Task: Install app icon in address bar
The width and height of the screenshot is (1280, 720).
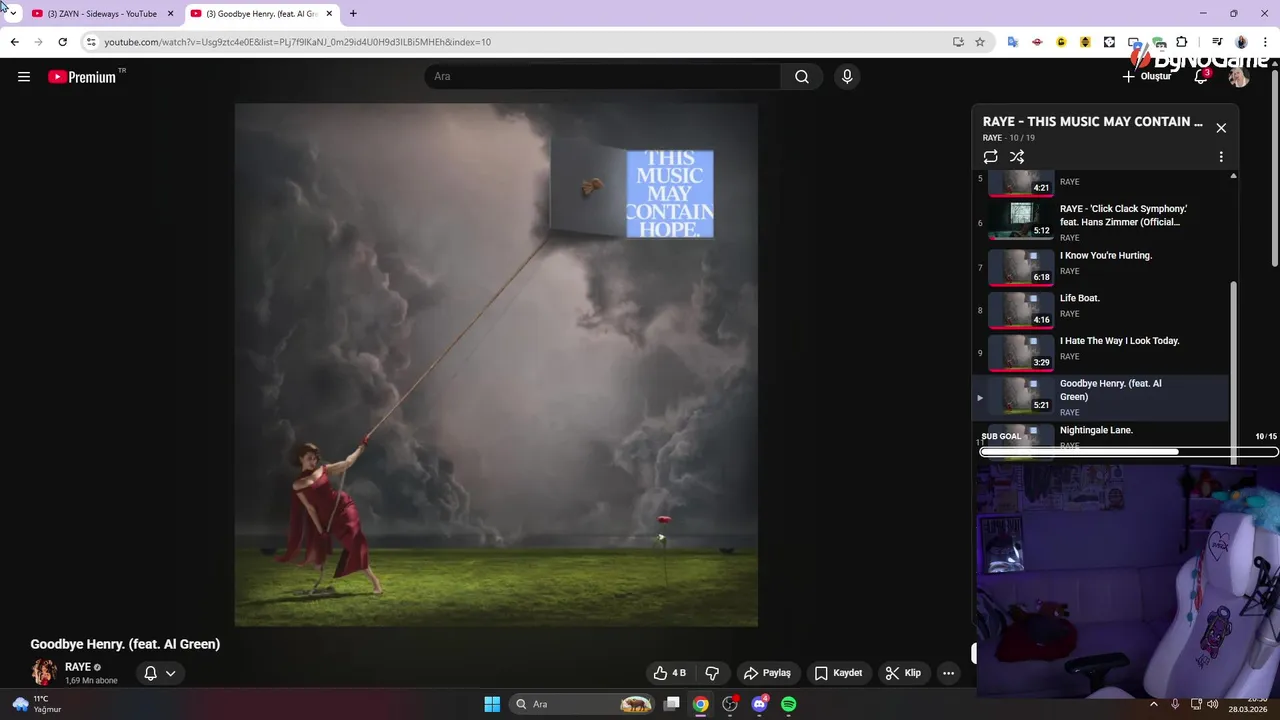Action: [x=958, y=42]
